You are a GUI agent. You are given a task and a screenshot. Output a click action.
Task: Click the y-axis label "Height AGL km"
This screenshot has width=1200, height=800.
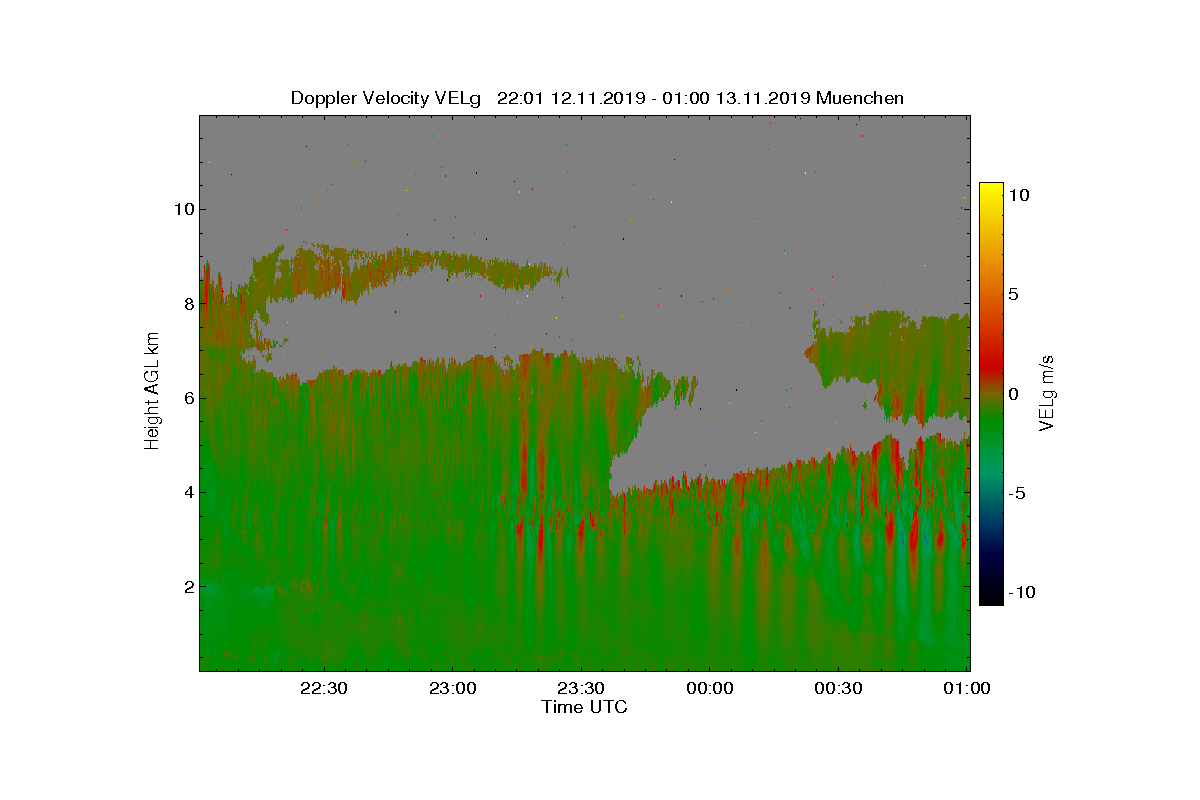(152, 392)
